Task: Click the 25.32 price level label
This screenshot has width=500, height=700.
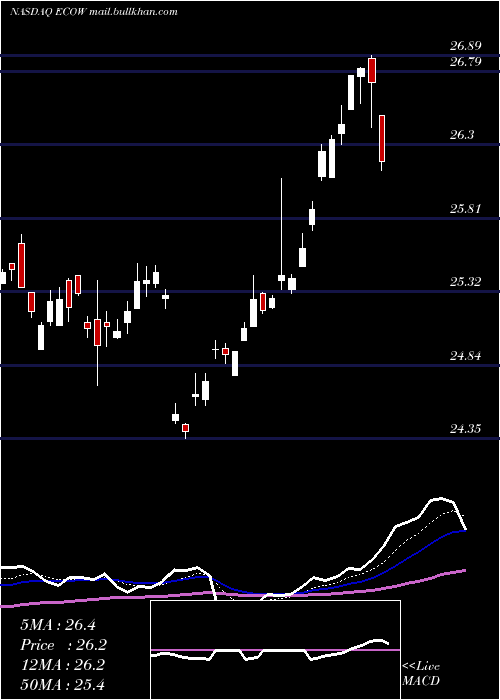Action: (x=466, y=282)
